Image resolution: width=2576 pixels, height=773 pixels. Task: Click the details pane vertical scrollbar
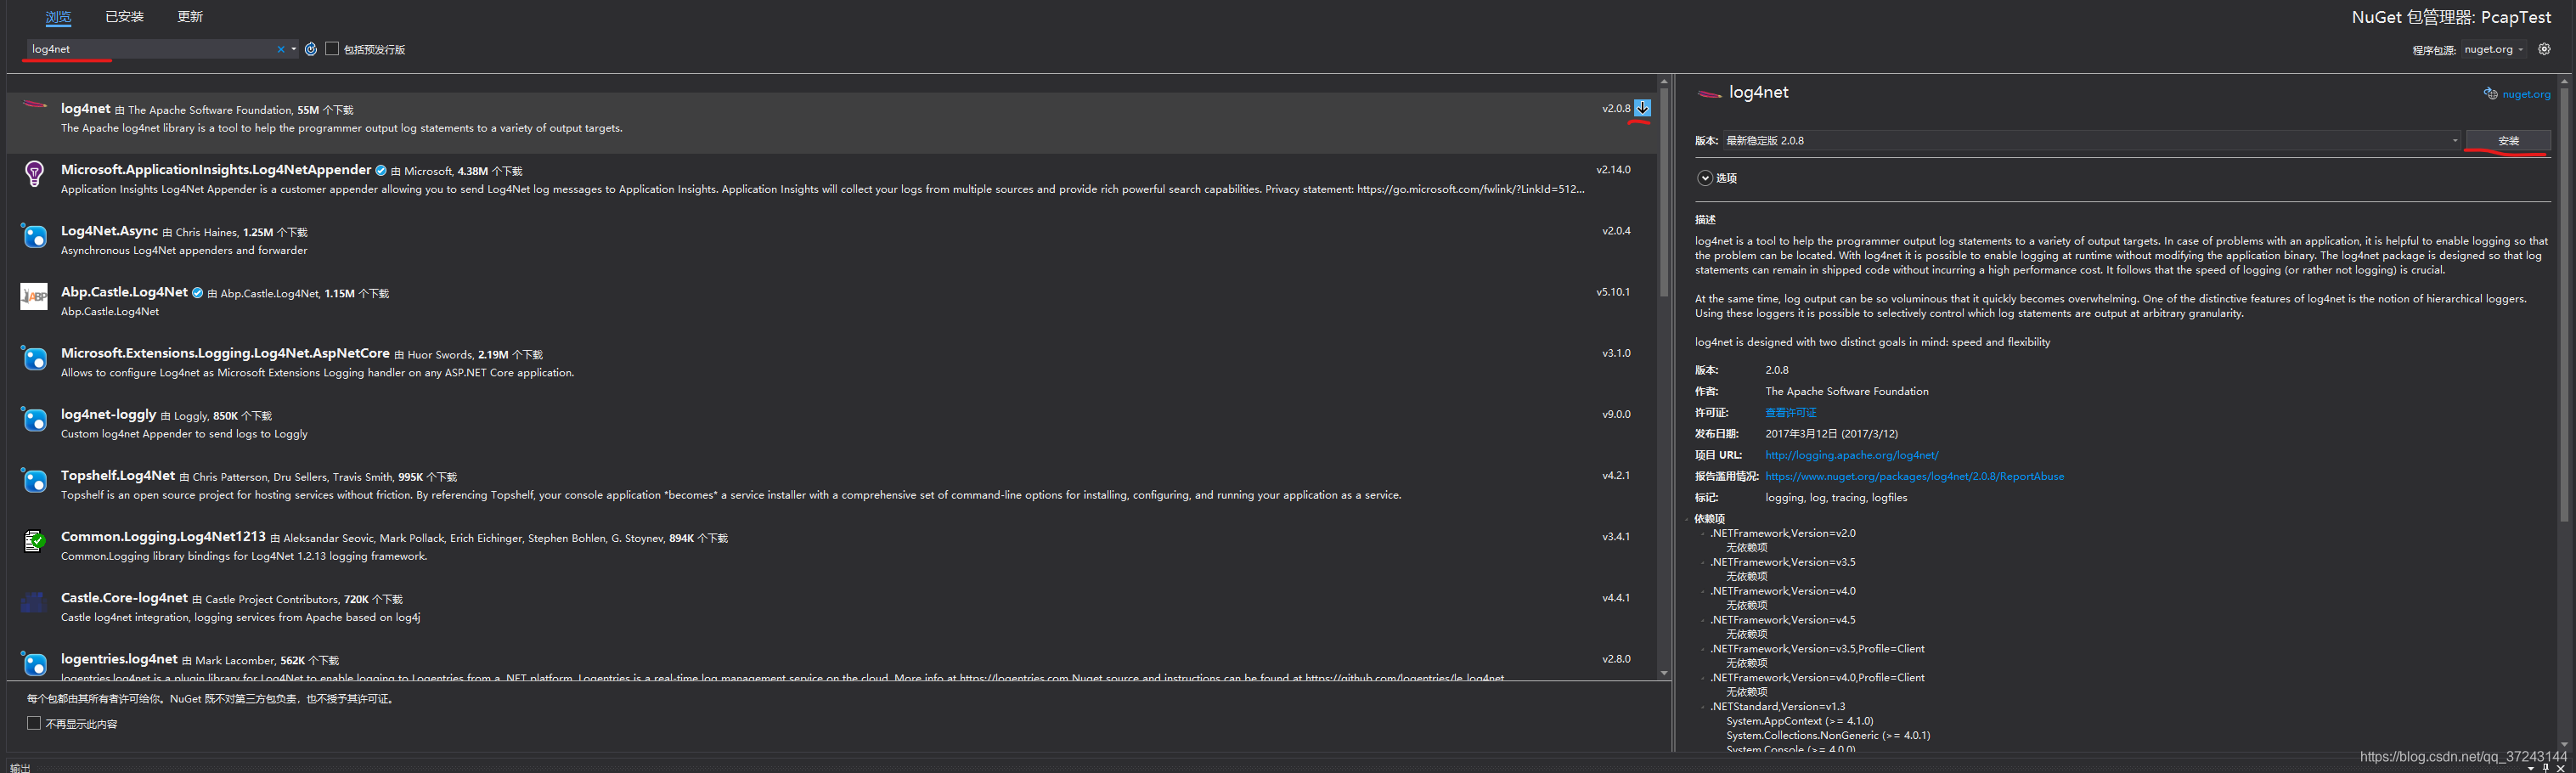tap(2564, 304)
